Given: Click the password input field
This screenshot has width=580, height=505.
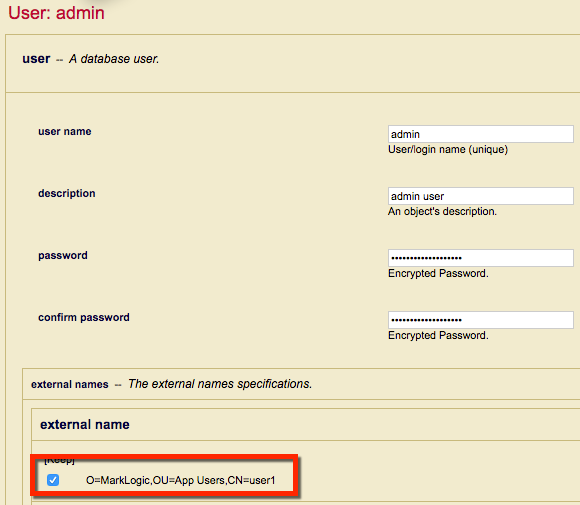Looking at the screenshot, I should tap(480, 258).
